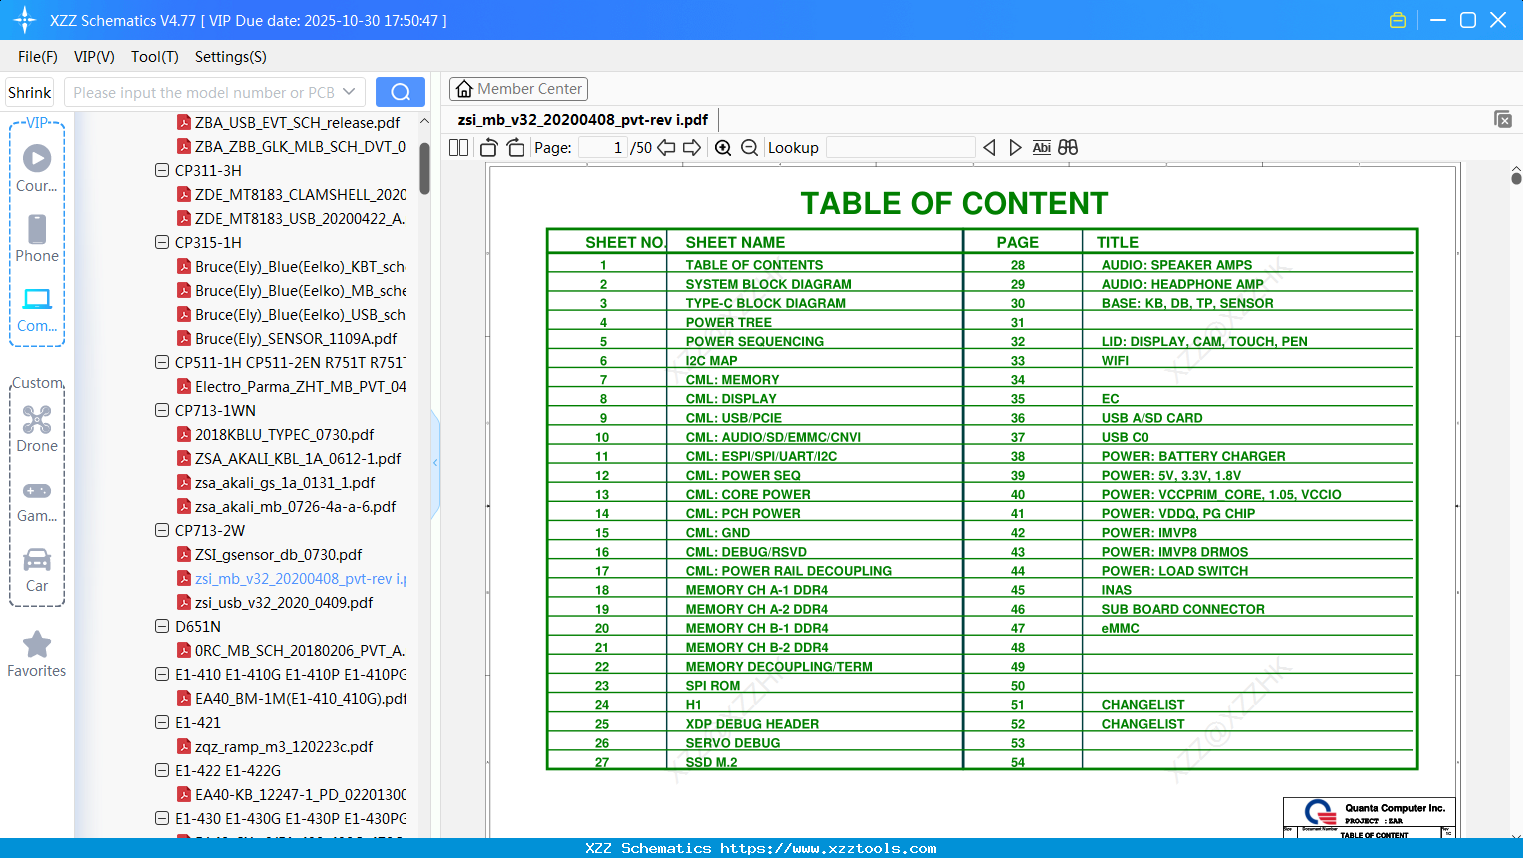This screenshot has height=858, width=1523.
Task: Zoom out of the schematic
Action: tap(749, 148)
